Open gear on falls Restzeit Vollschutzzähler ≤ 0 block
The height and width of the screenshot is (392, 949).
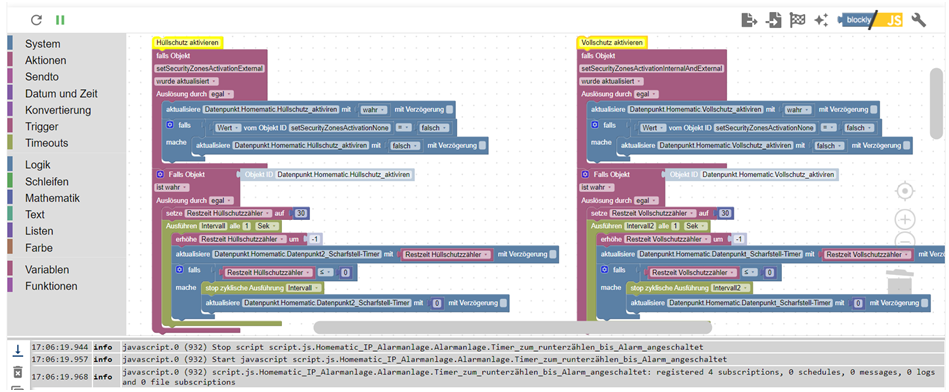604,269
